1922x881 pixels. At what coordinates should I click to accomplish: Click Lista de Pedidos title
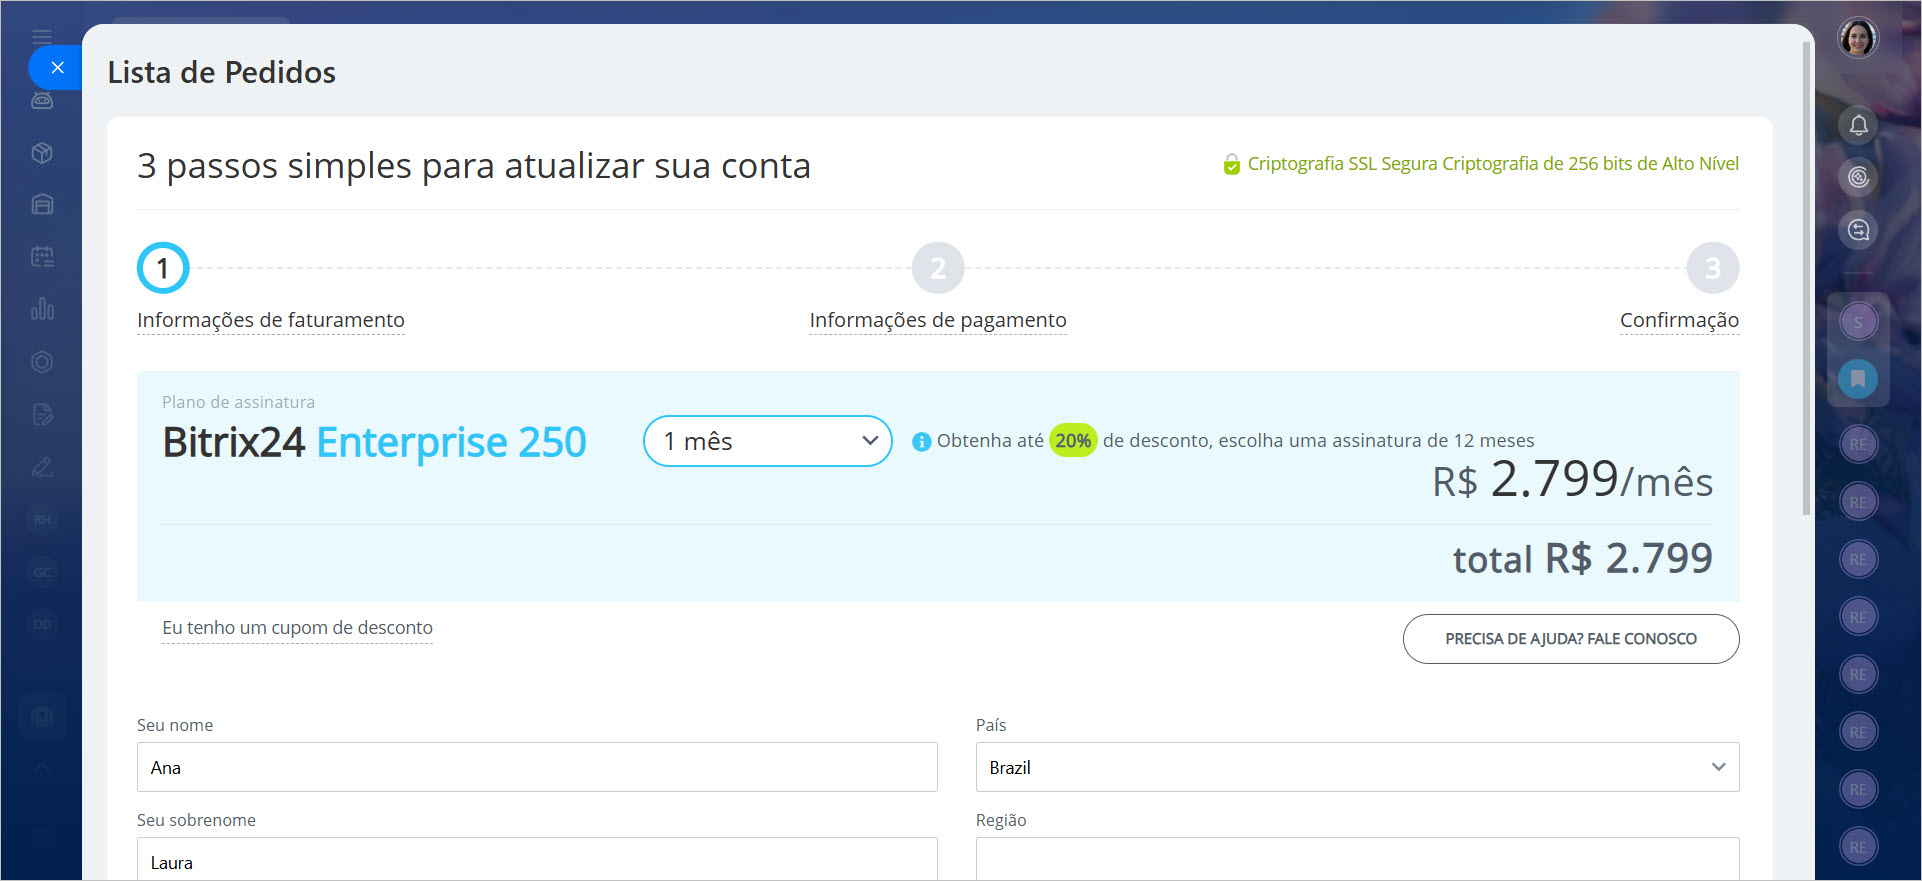222,72
